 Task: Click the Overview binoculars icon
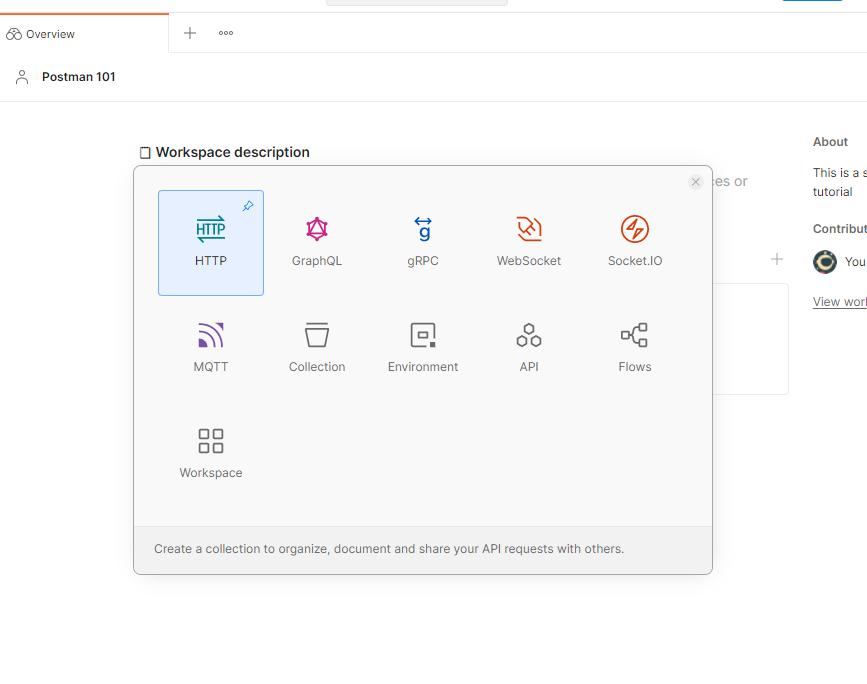[x=14, y=34]
